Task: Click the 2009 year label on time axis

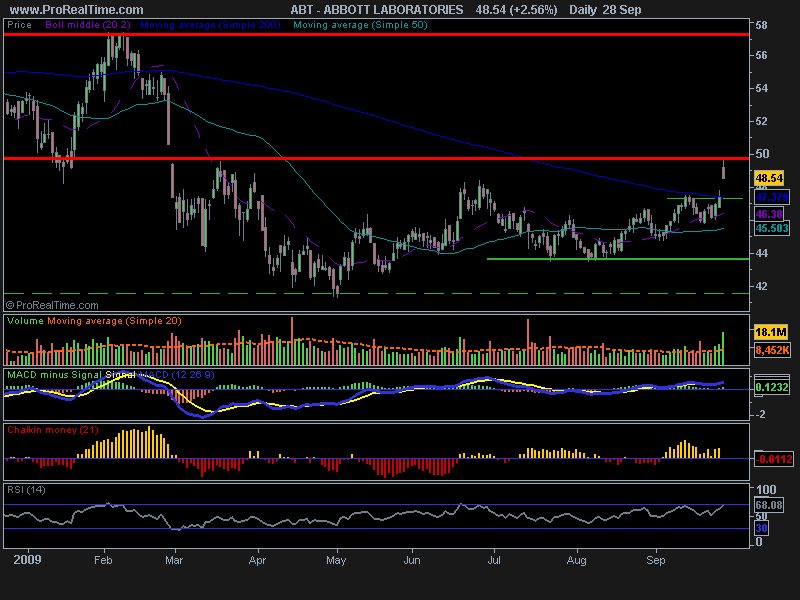Action: tap(28, 560)
